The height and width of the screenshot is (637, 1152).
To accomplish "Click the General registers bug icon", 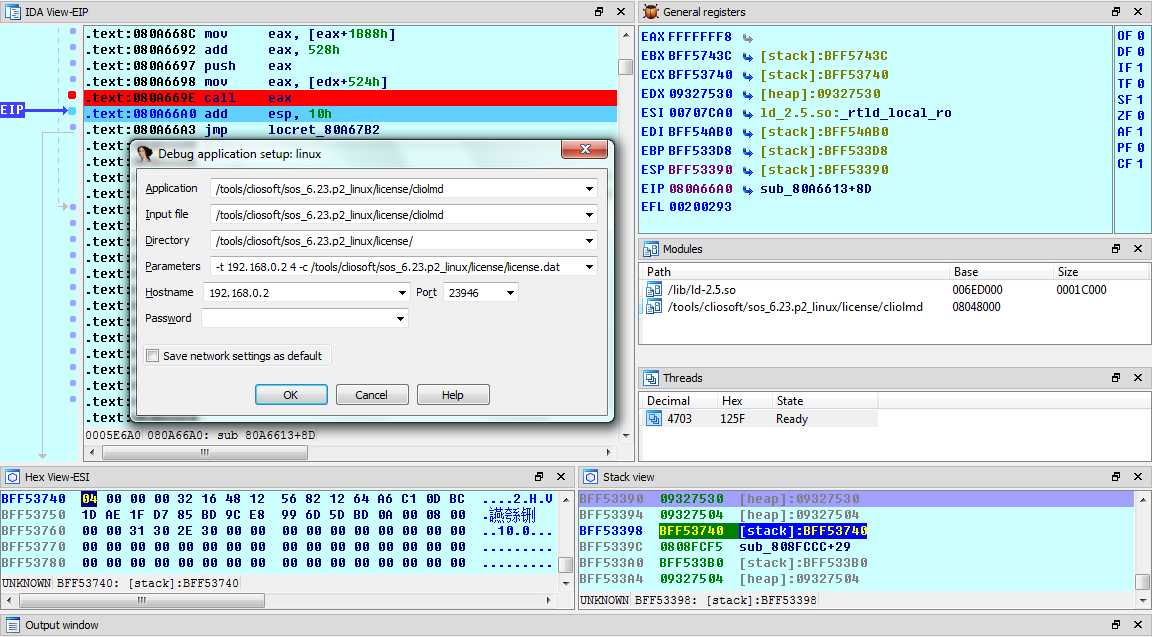I will pos(650,12).
